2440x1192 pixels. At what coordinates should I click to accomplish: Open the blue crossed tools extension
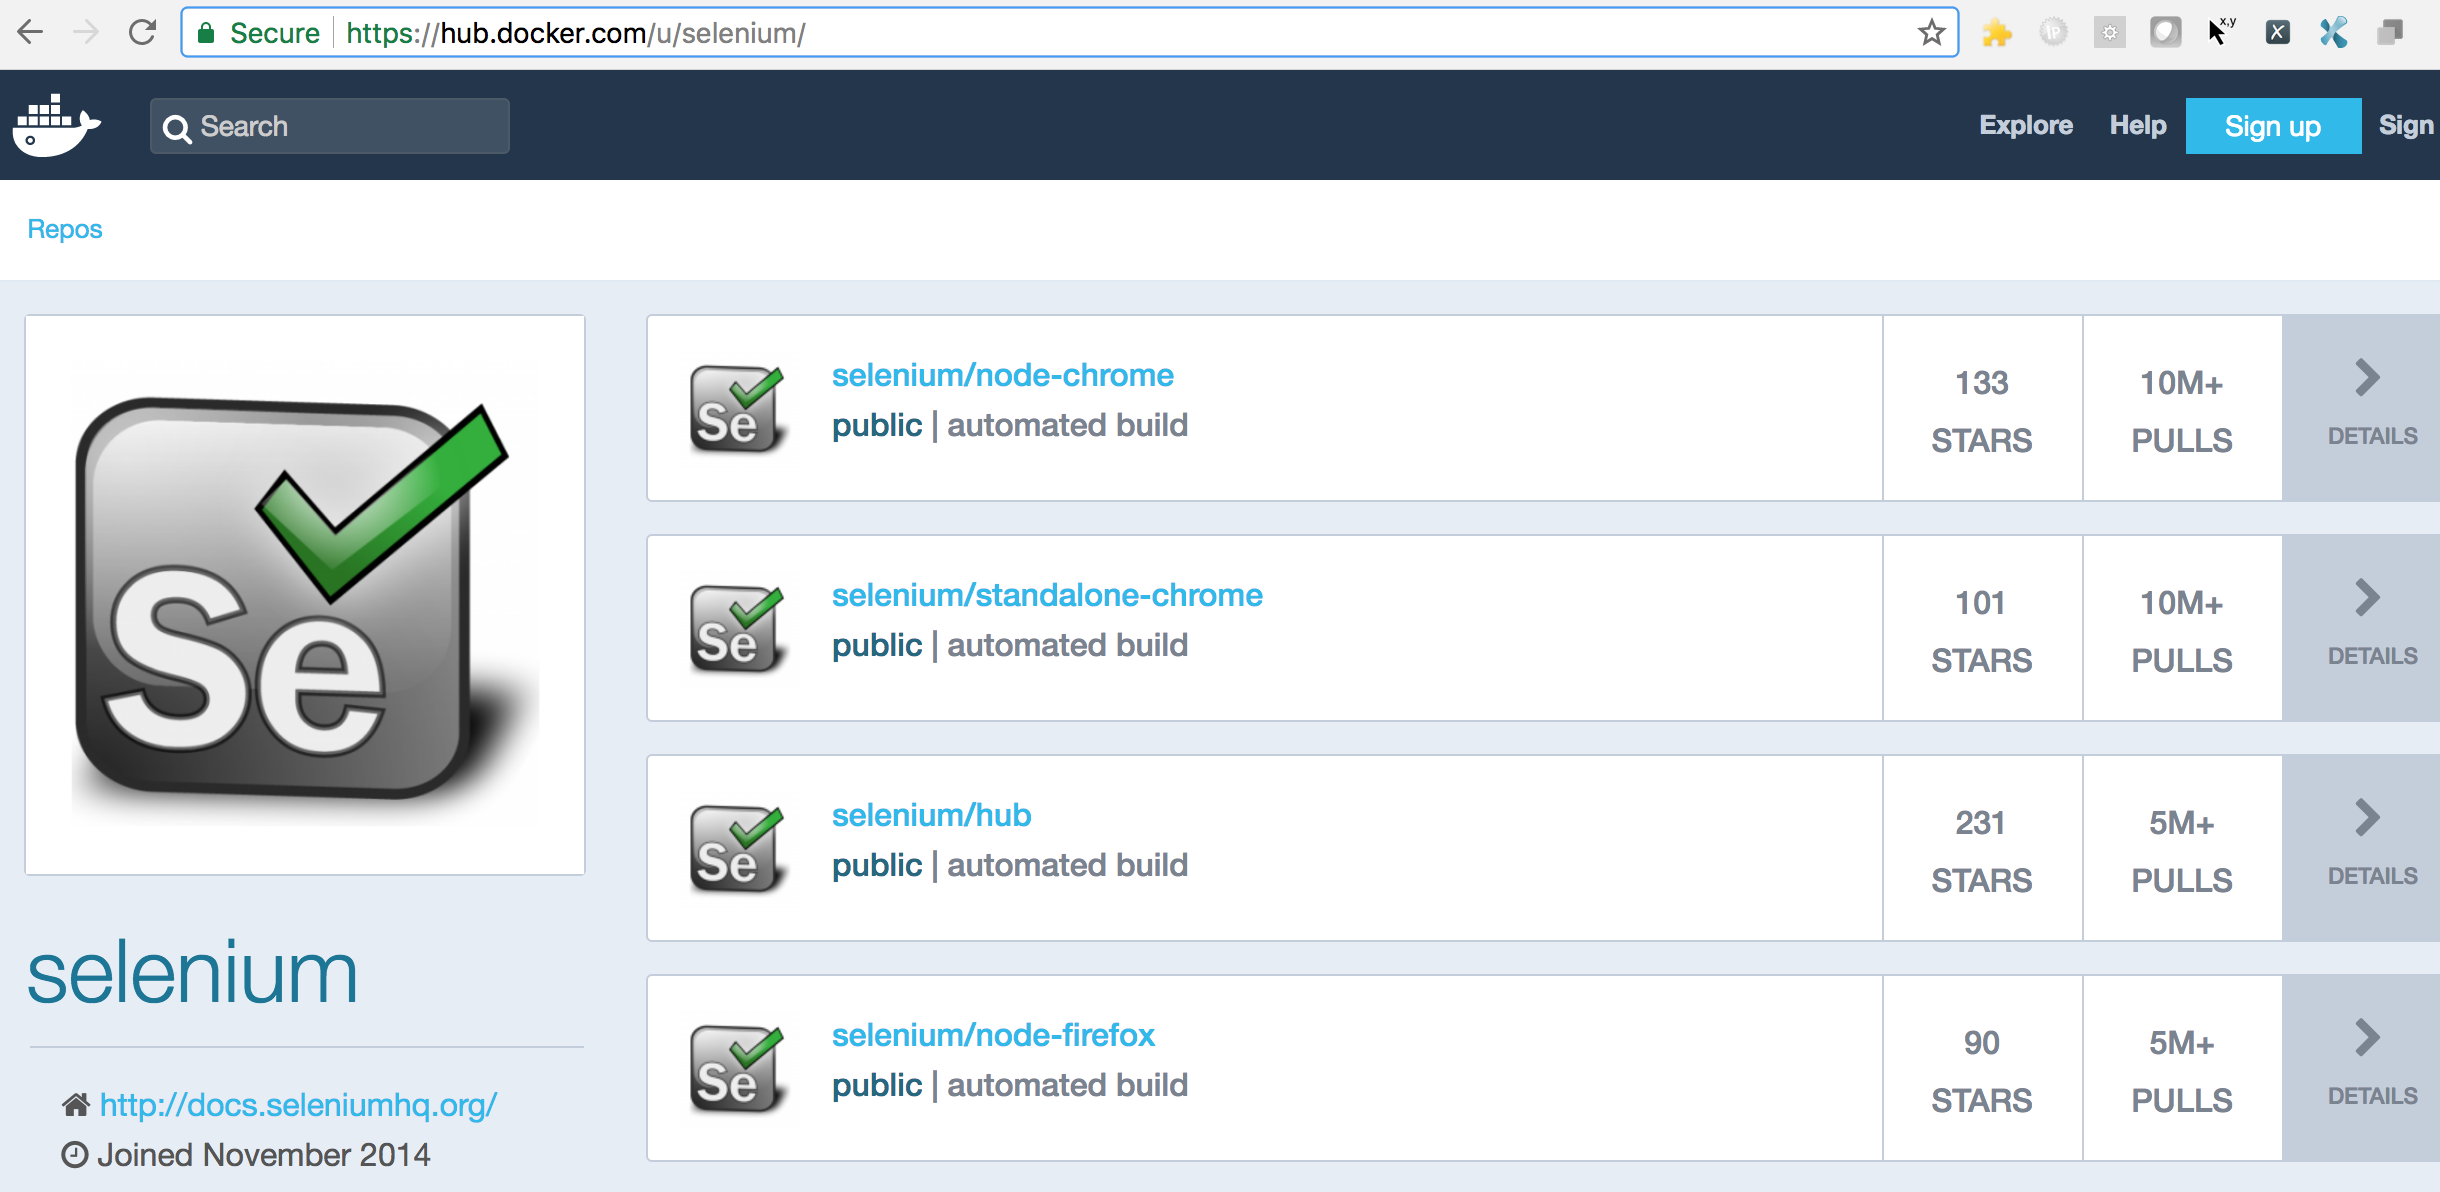pos(2333,33)
